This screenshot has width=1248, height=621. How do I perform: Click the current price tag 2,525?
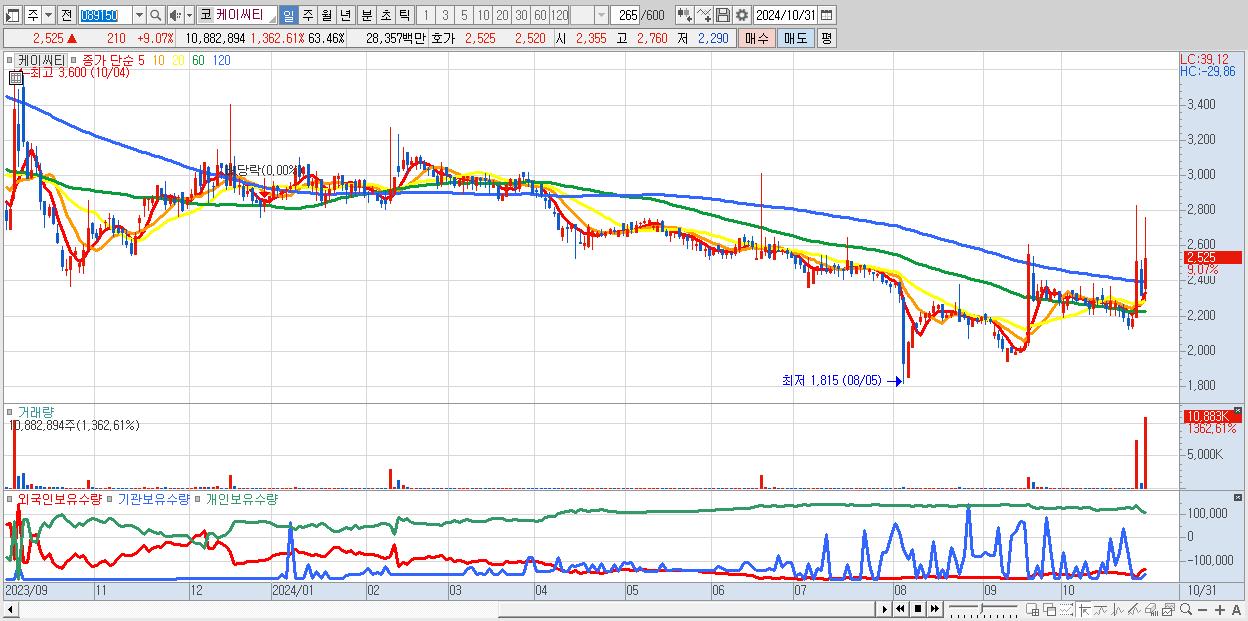[x=1211, y=257]
